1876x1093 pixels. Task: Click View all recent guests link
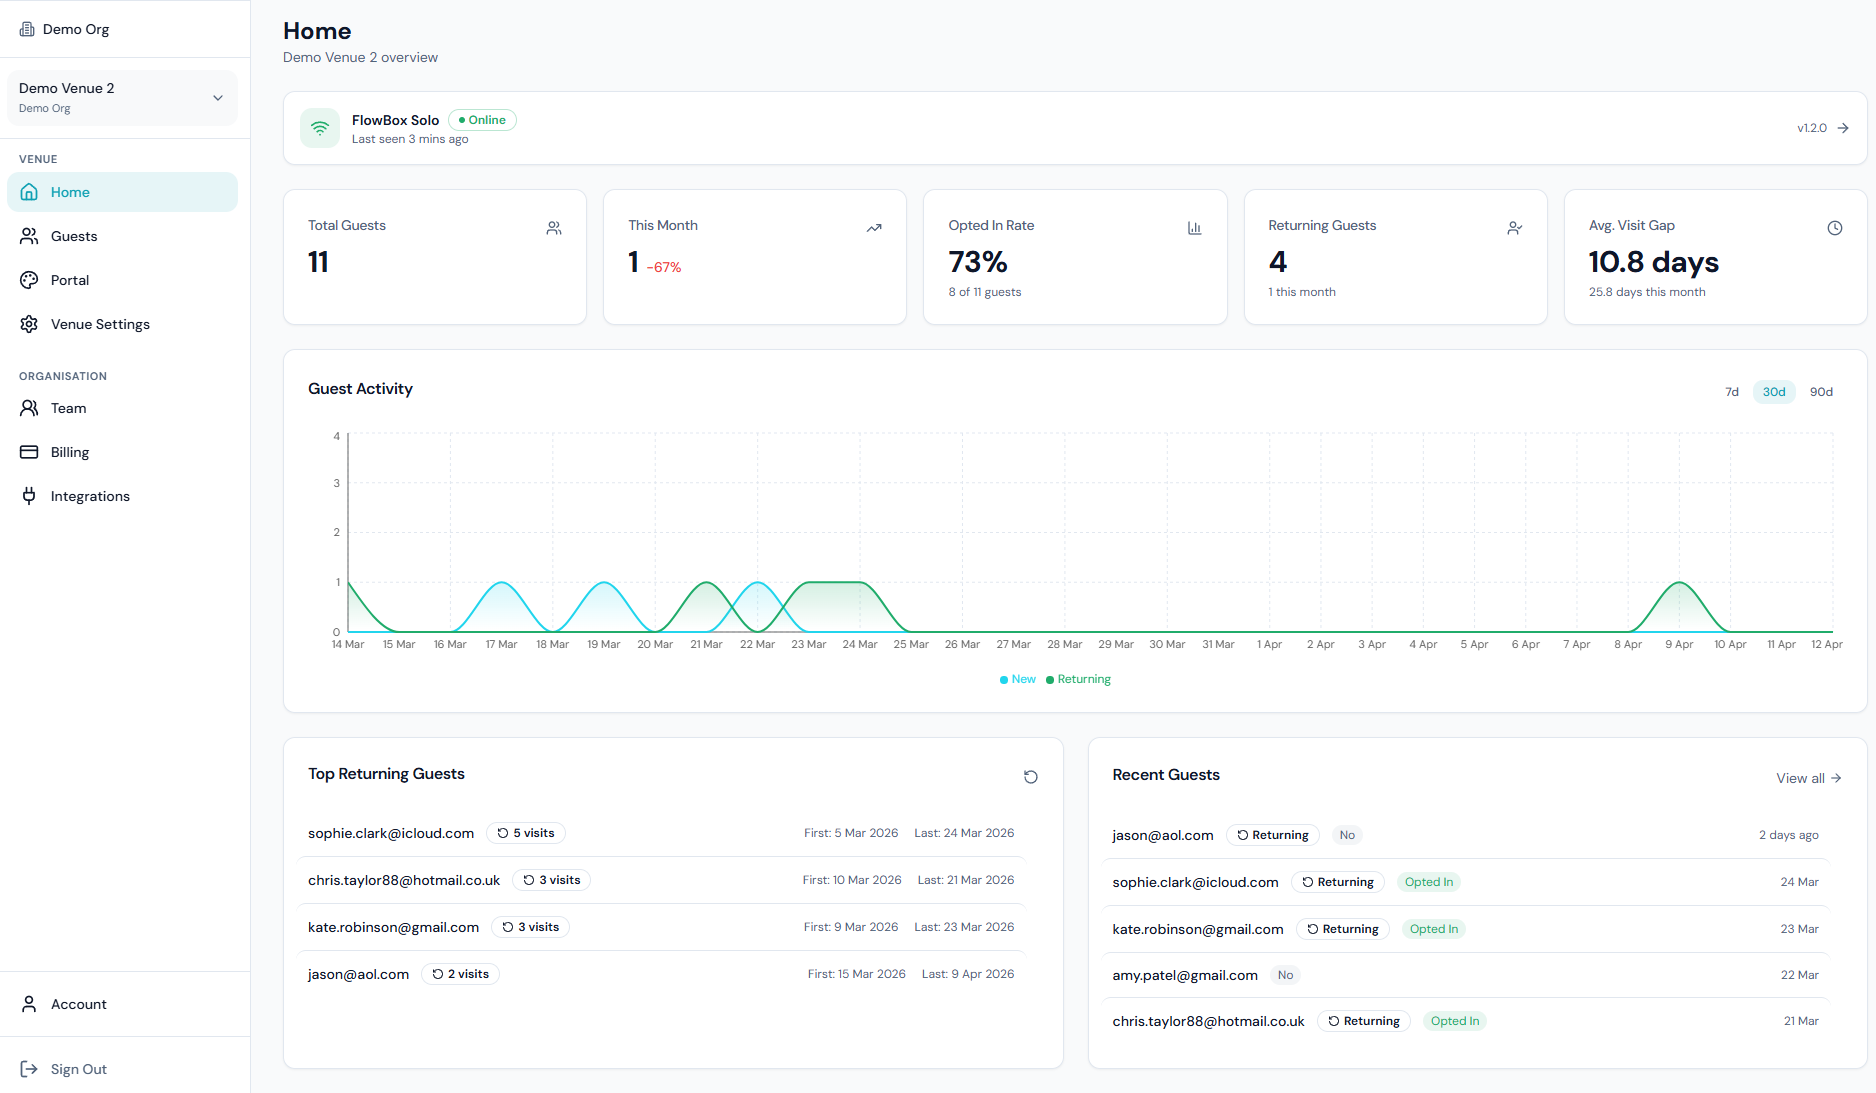(1808, 778)
